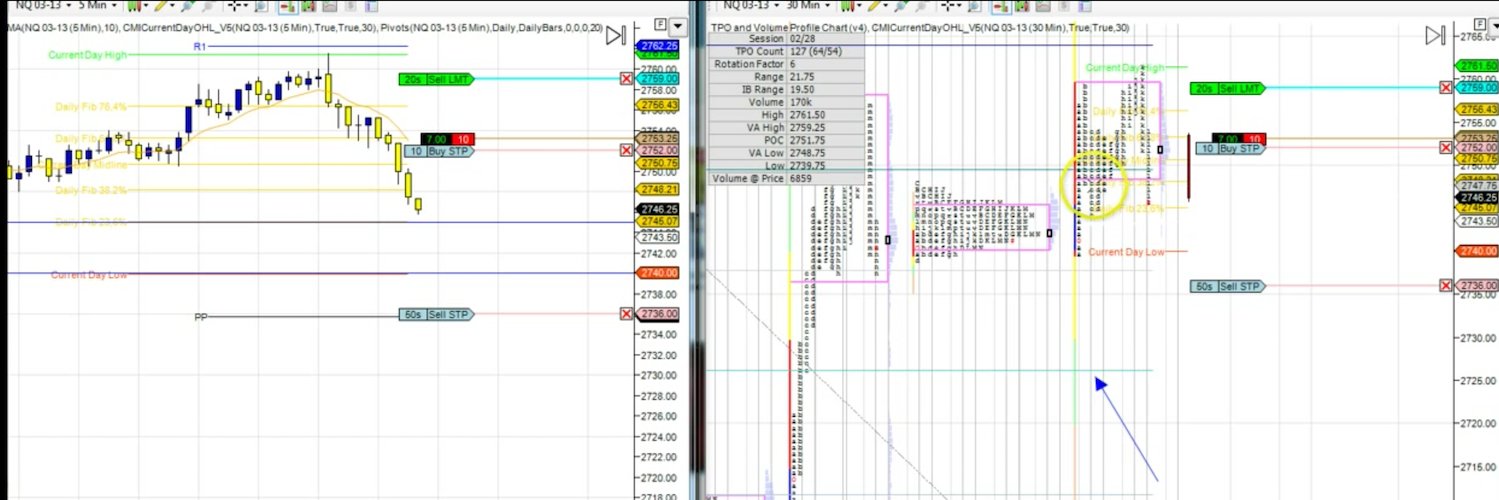
Task: Click zoom in icon in 30 Min chart
Action: [x=901, y=6]
